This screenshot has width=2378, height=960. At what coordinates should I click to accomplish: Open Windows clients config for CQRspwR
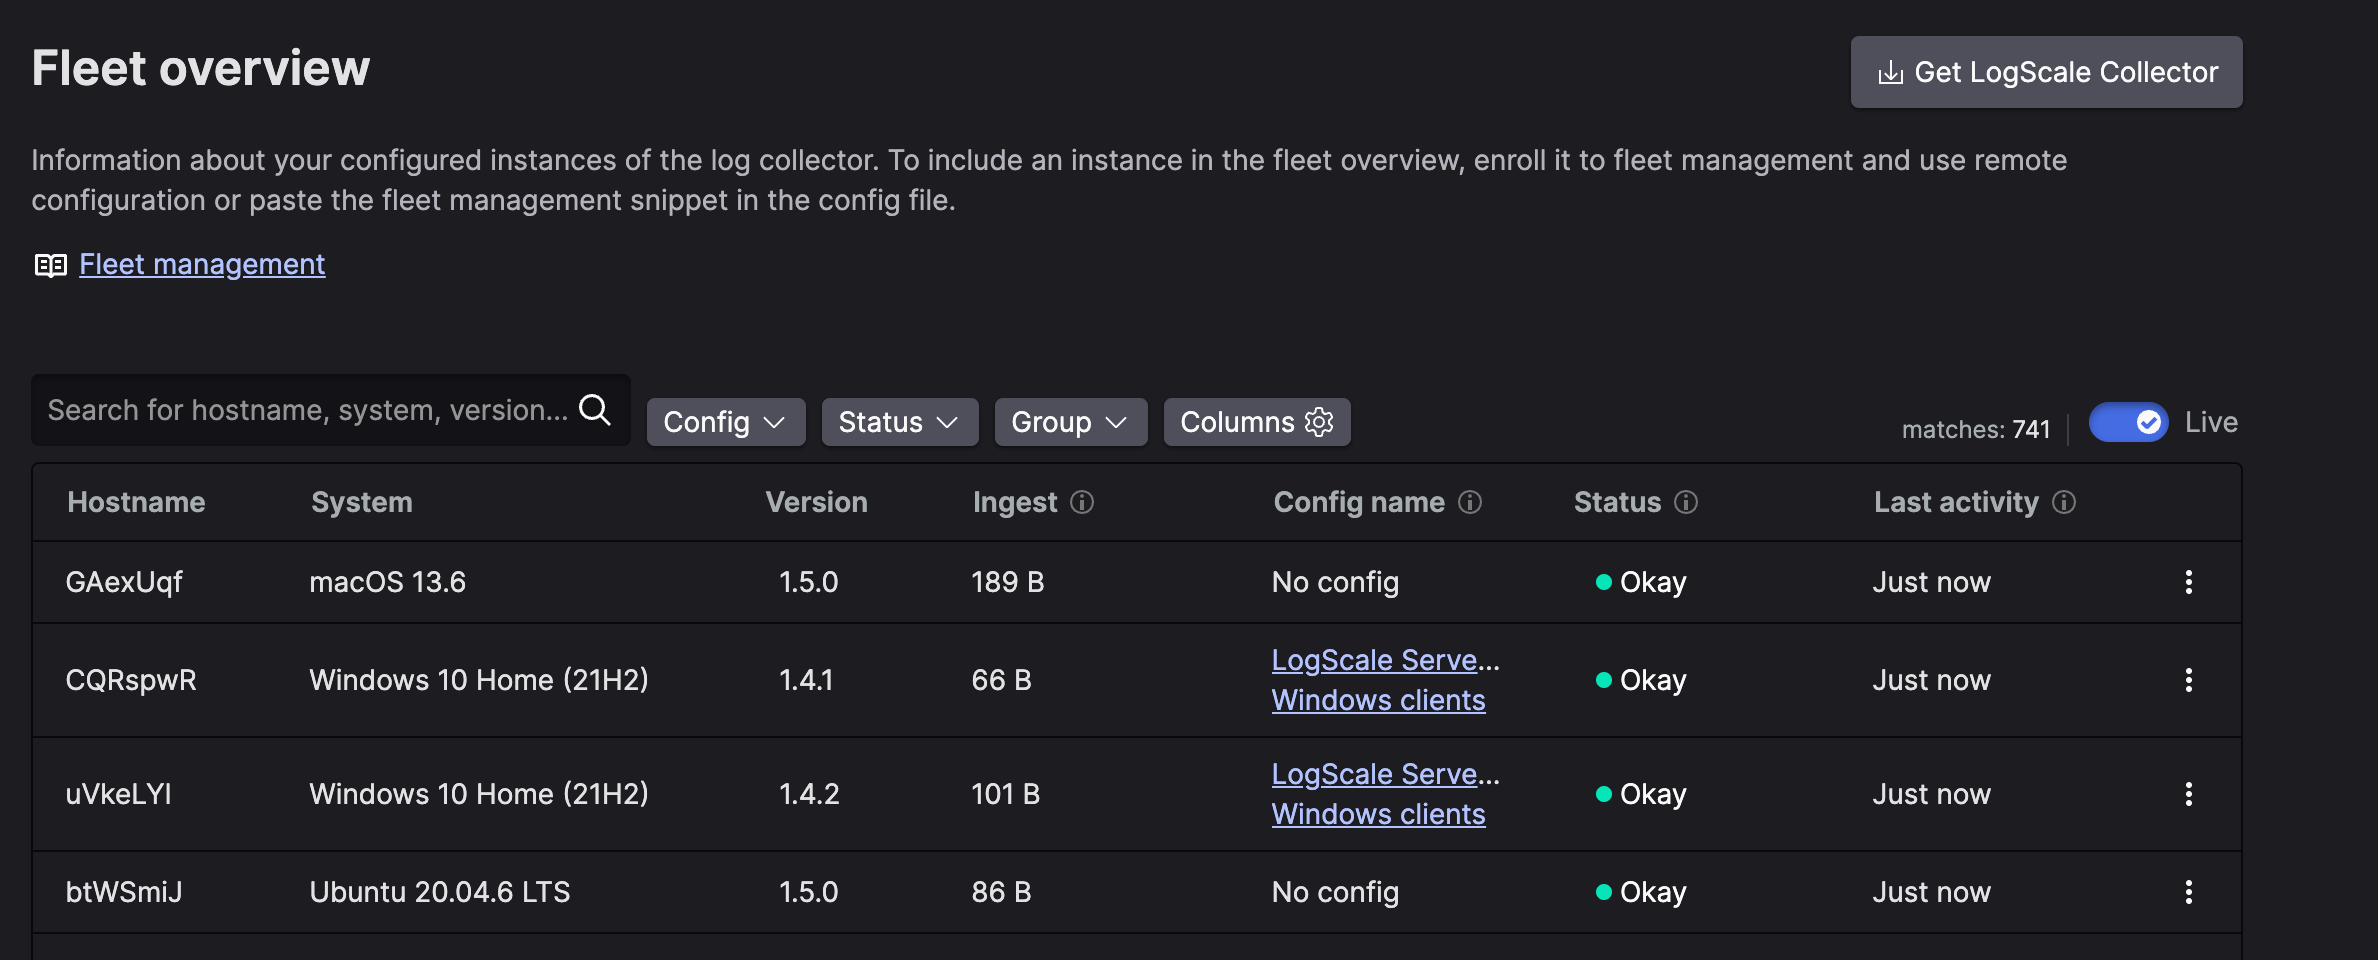(x=1378, y=699)
